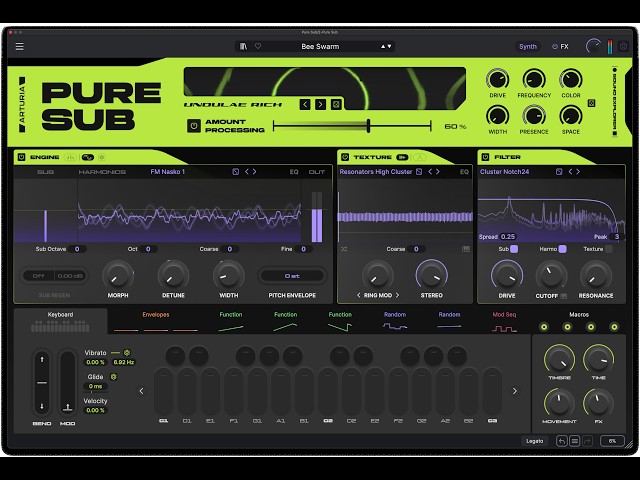Click the FM Nasko 1 preset name
The image size is (640, 480).
pyautogui.click(x=168, y=171)
